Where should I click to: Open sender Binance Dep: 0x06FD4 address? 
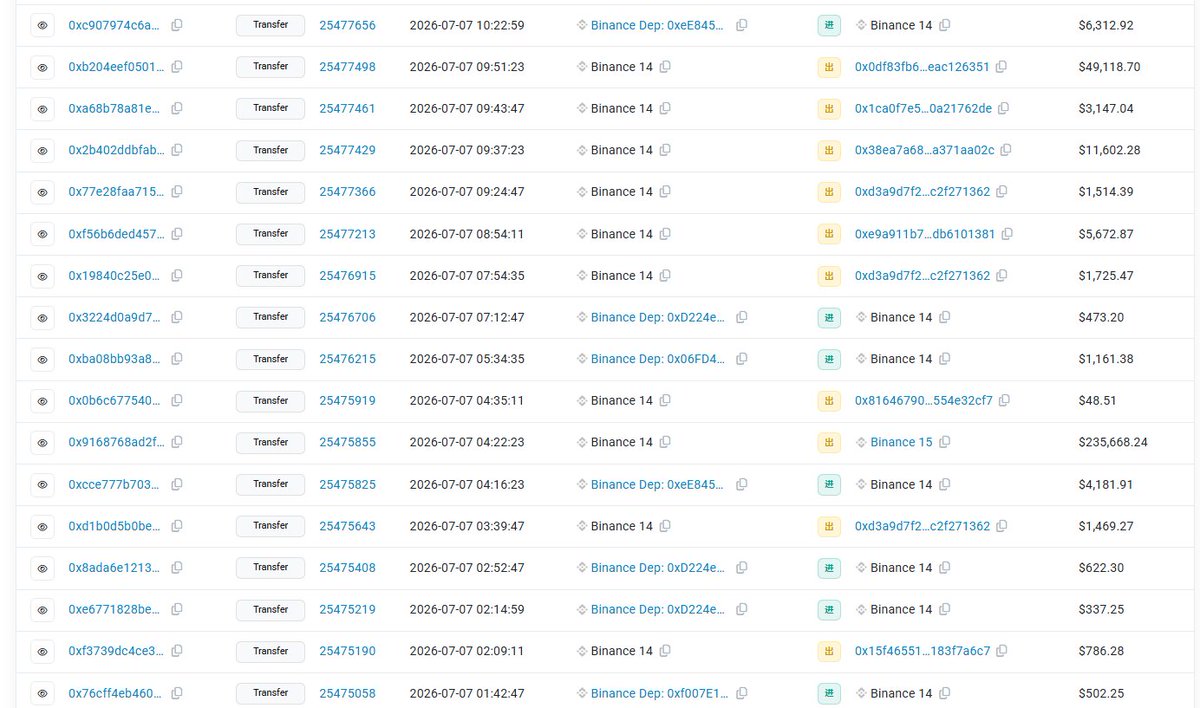[658, 359]
